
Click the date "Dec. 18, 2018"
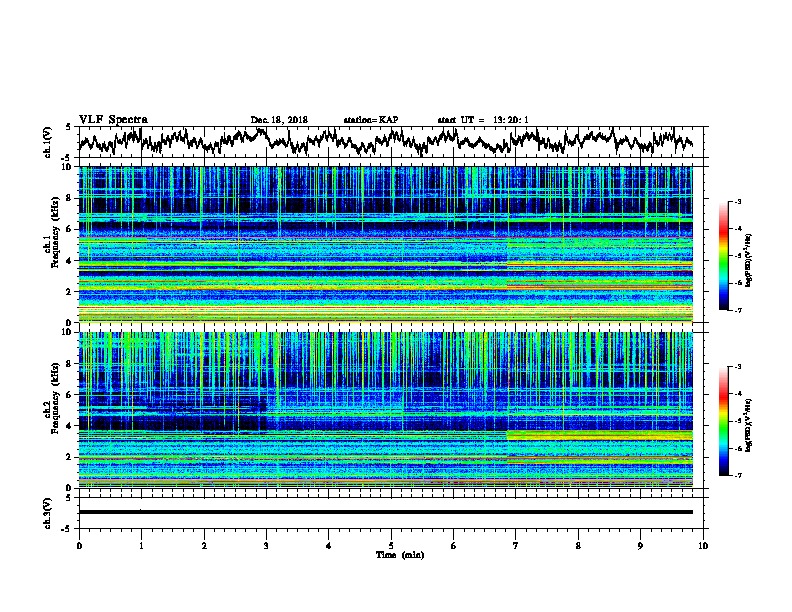click(279, 120)
